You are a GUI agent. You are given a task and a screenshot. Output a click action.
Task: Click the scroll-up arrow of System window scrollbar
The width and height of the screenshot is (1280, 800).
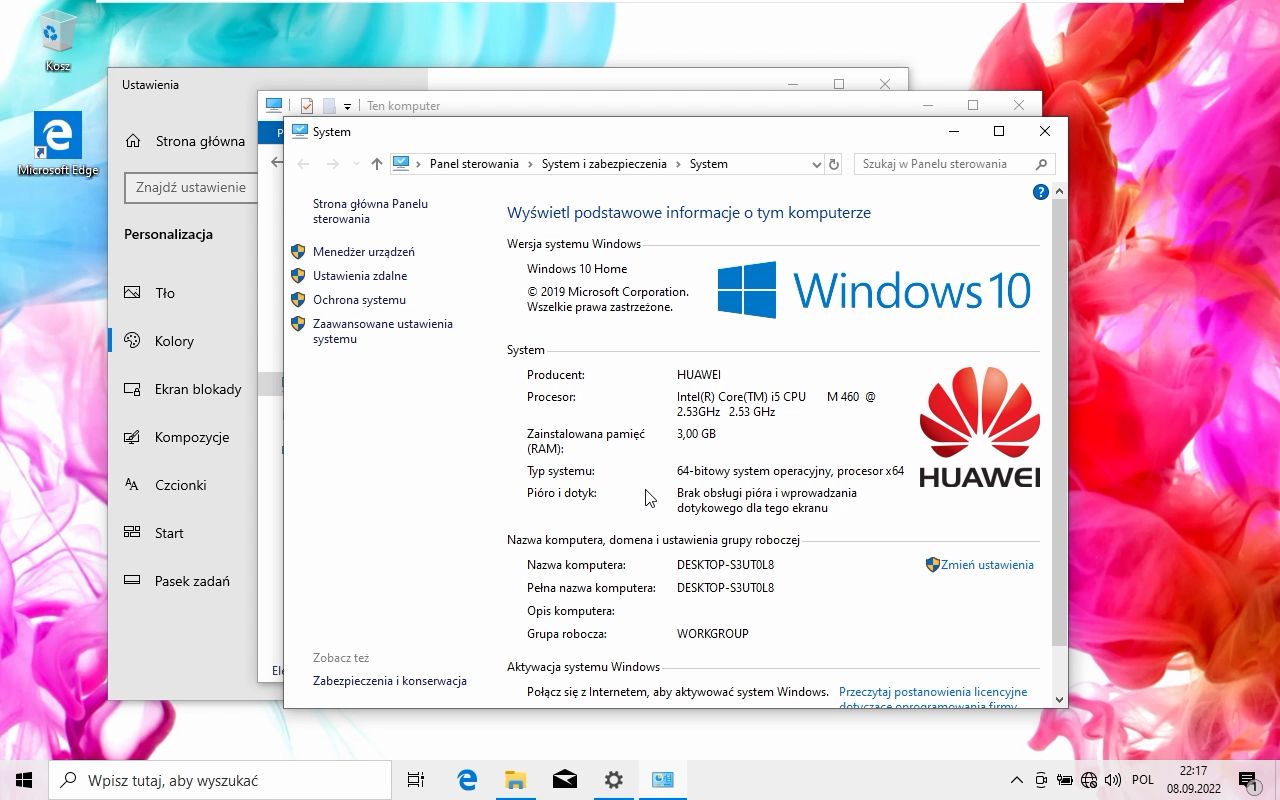click(x=1060, y=191)
